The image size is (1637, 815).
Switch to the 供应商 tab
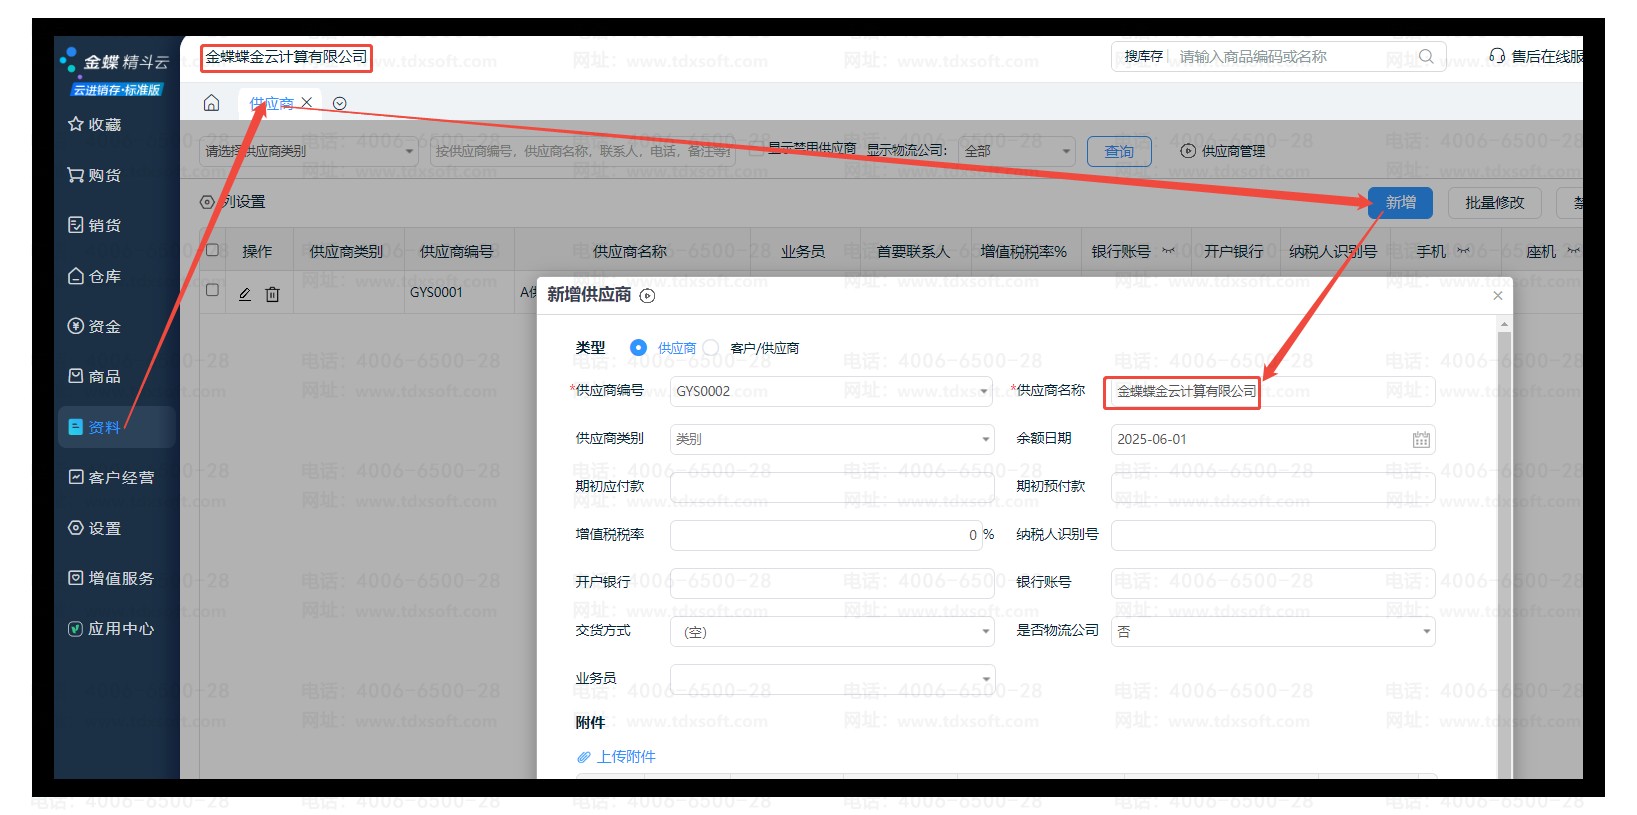point(271,103)
